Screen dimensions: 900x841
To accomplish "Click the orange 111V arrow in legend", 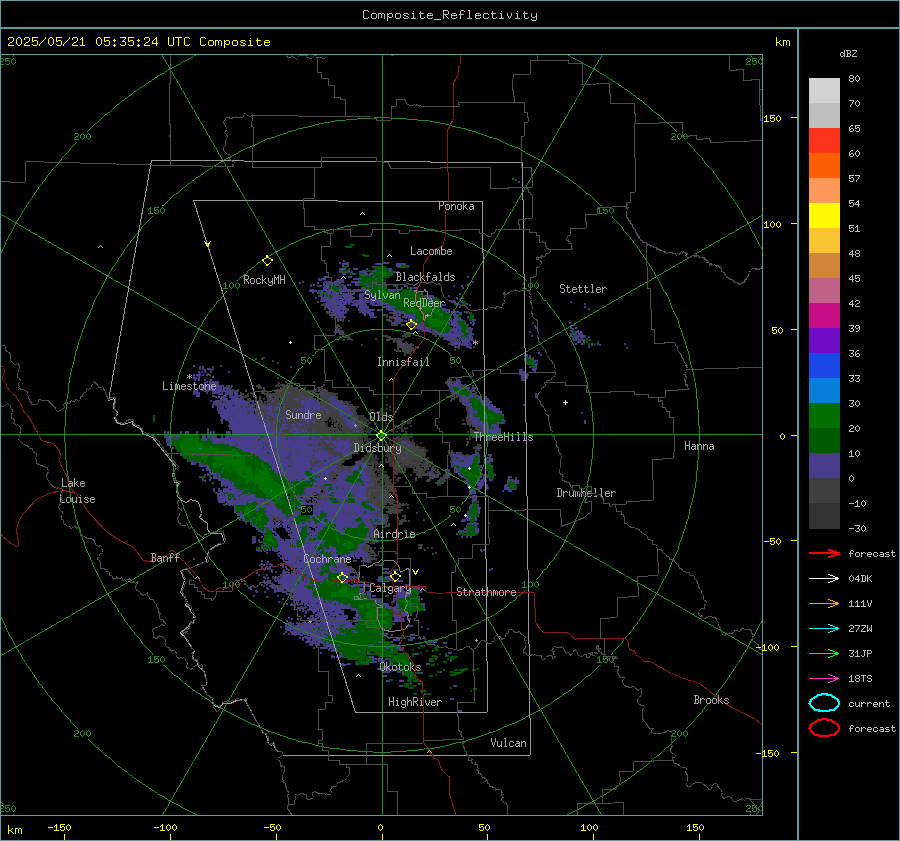I will pos(824,603).
